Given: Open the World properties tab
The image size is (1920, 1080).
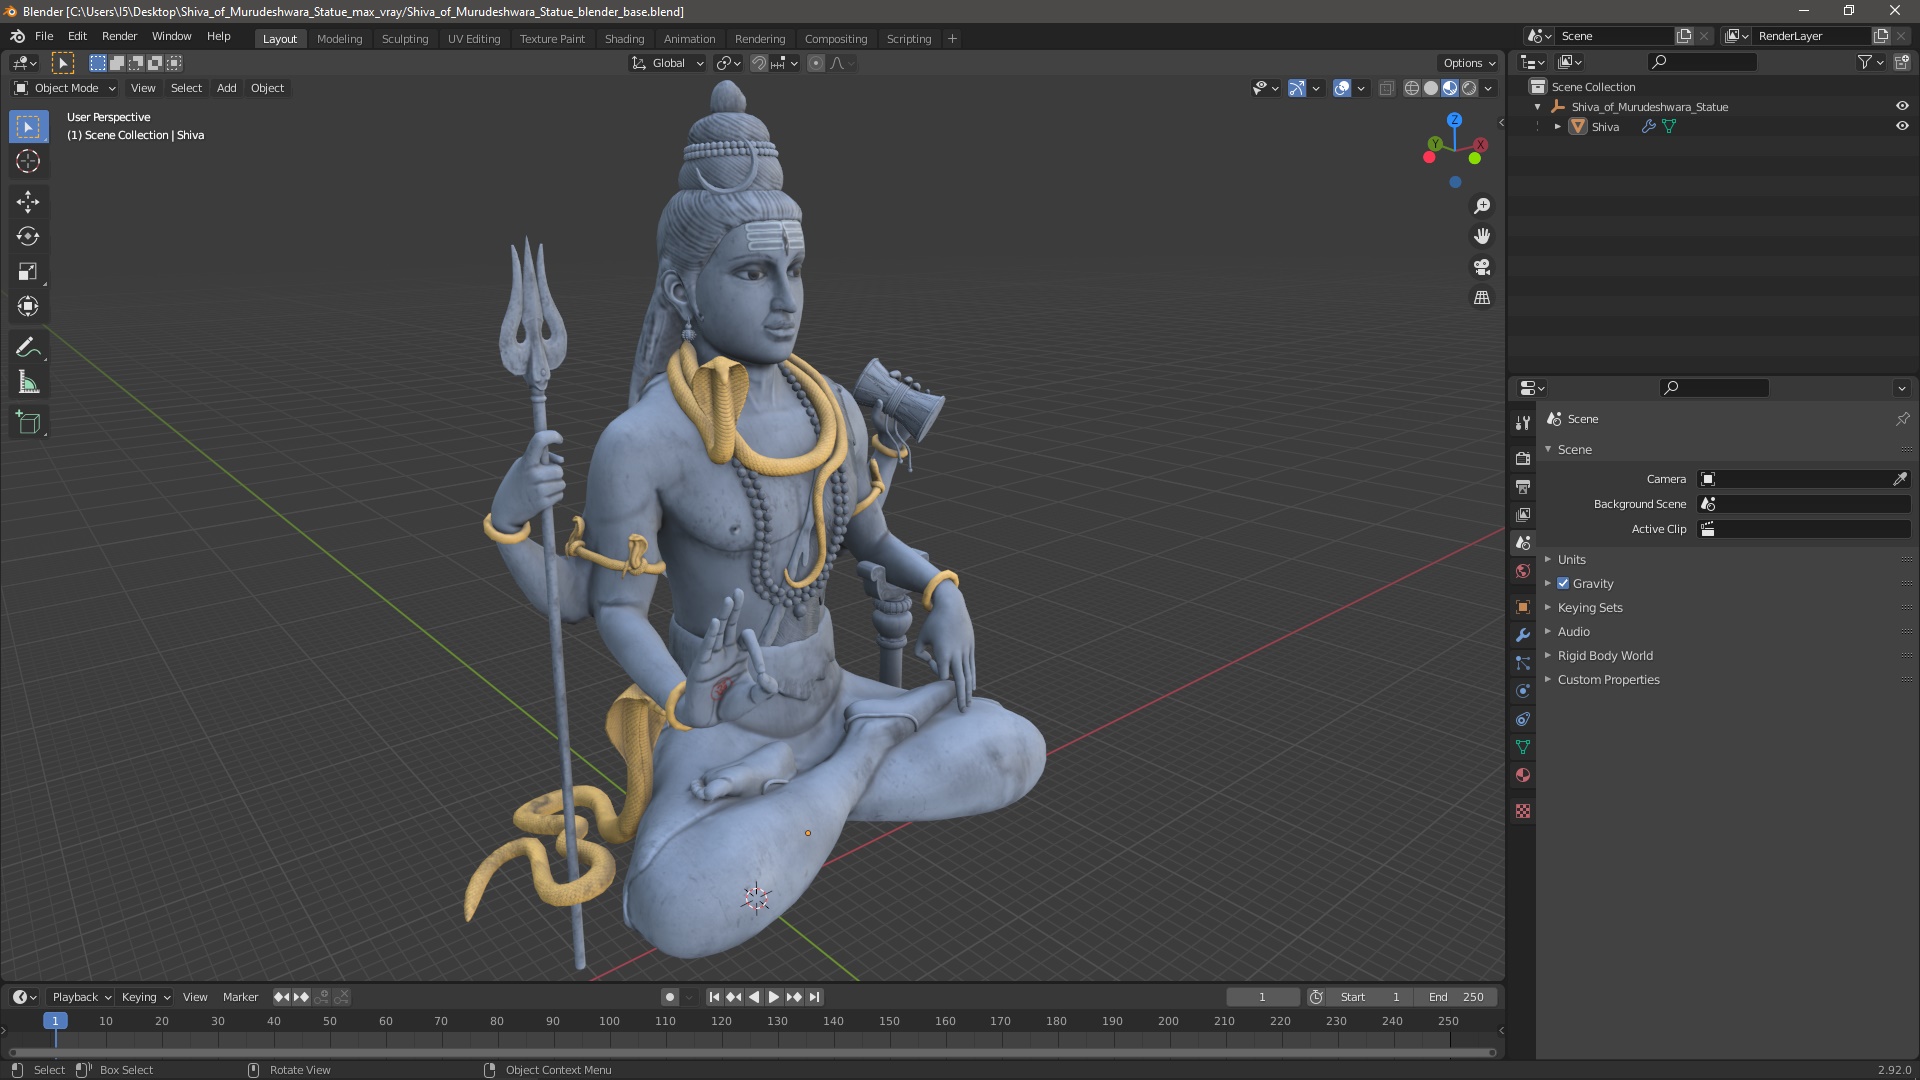Looking at the screenshot, I should (1523, 571).
